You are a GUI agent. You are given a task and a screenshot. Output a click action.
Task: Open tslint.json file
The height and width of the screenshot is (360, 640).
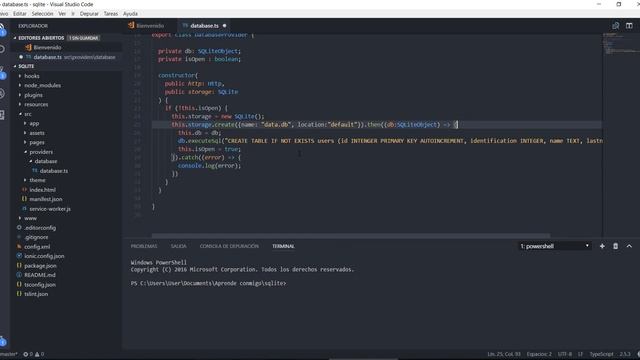(36, 294)
